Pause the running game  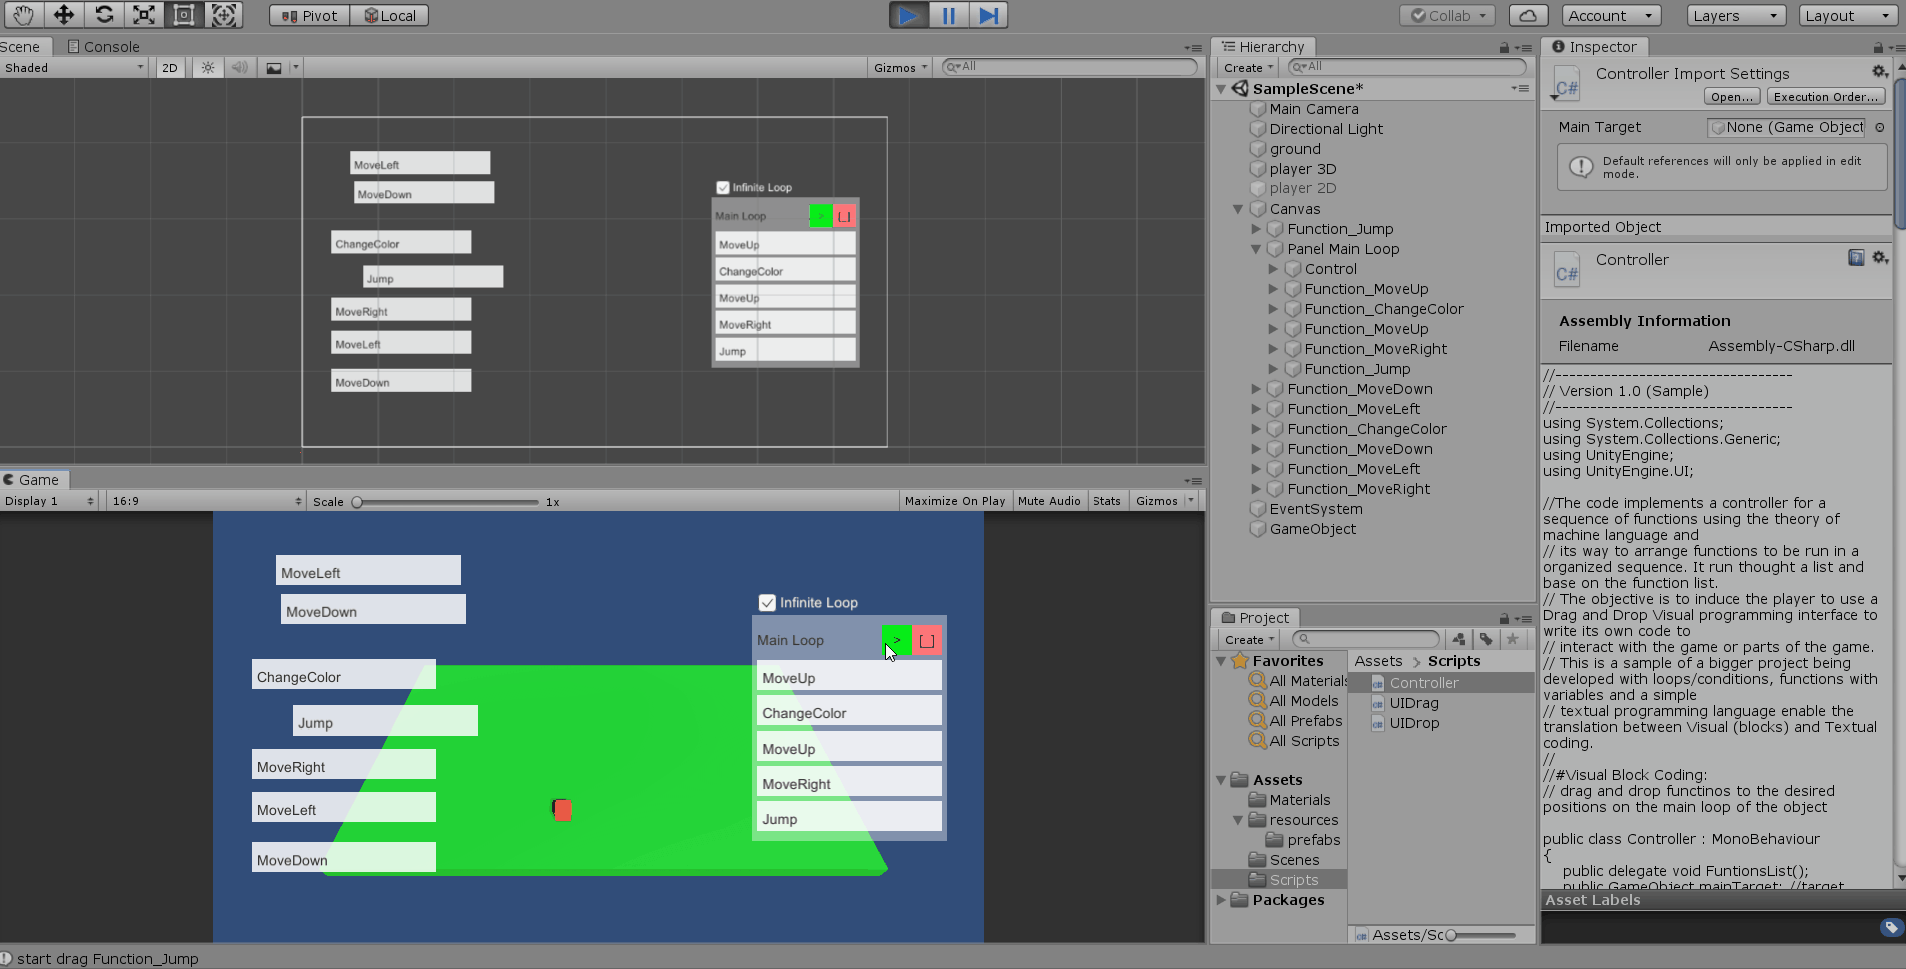click(949, 15)
